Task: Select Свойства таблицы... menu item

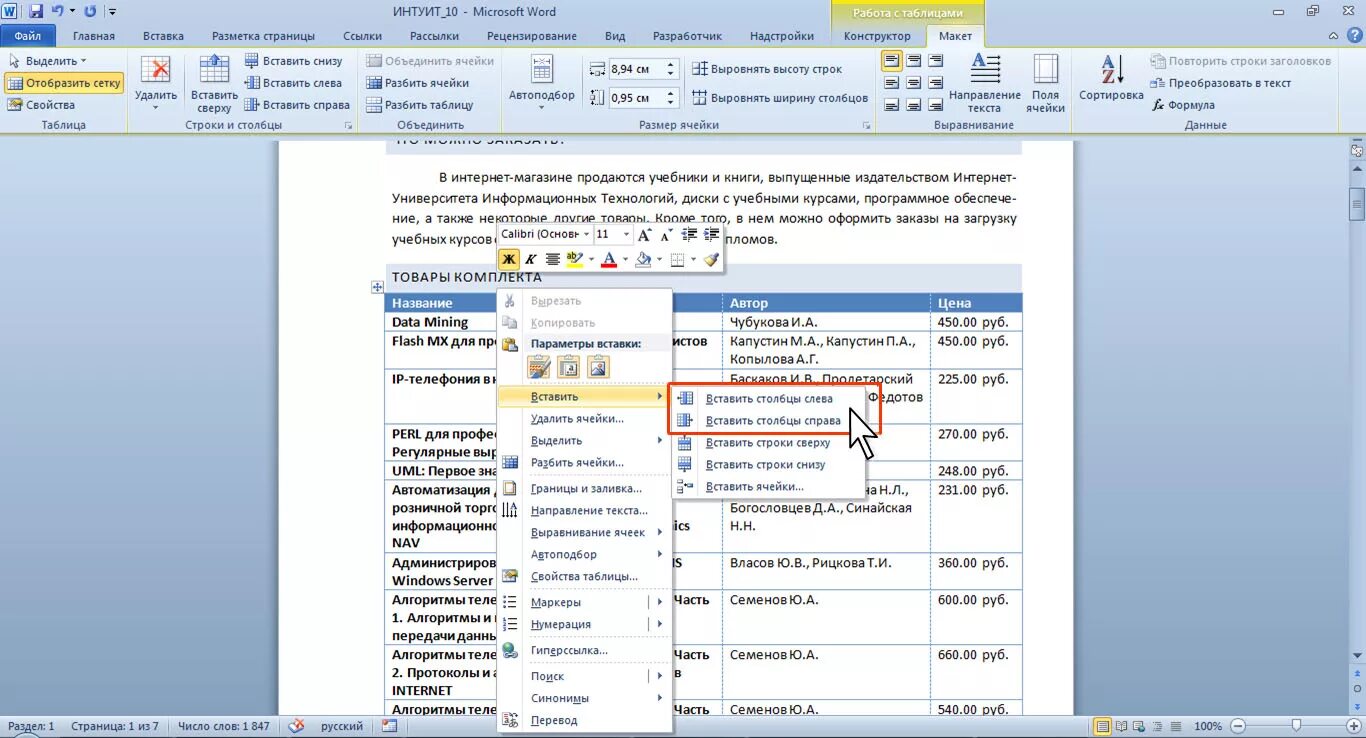Action: coord(584,577)
